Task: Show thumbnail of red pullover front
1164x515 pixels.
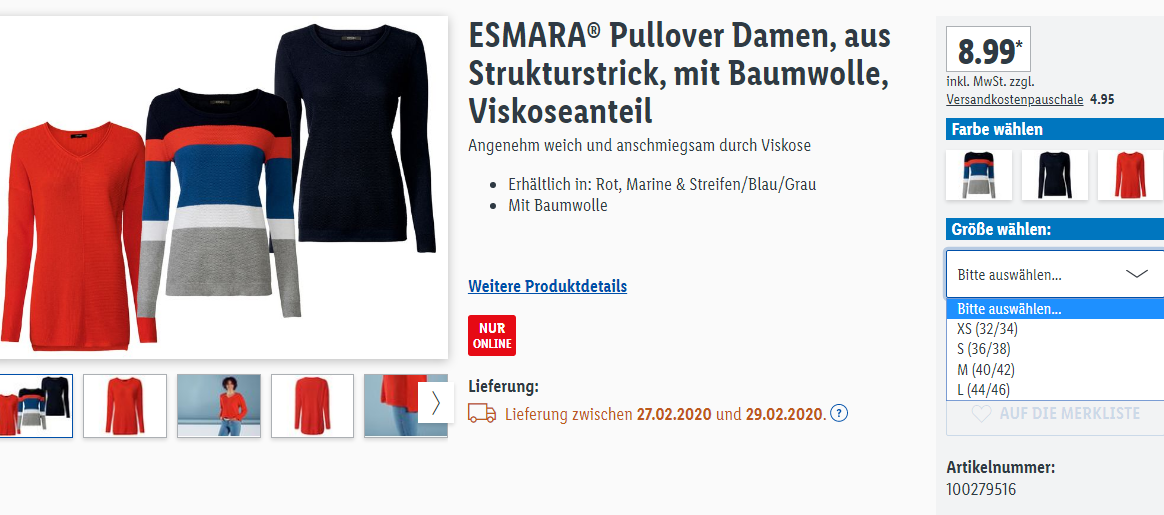Action: (125, 405)
